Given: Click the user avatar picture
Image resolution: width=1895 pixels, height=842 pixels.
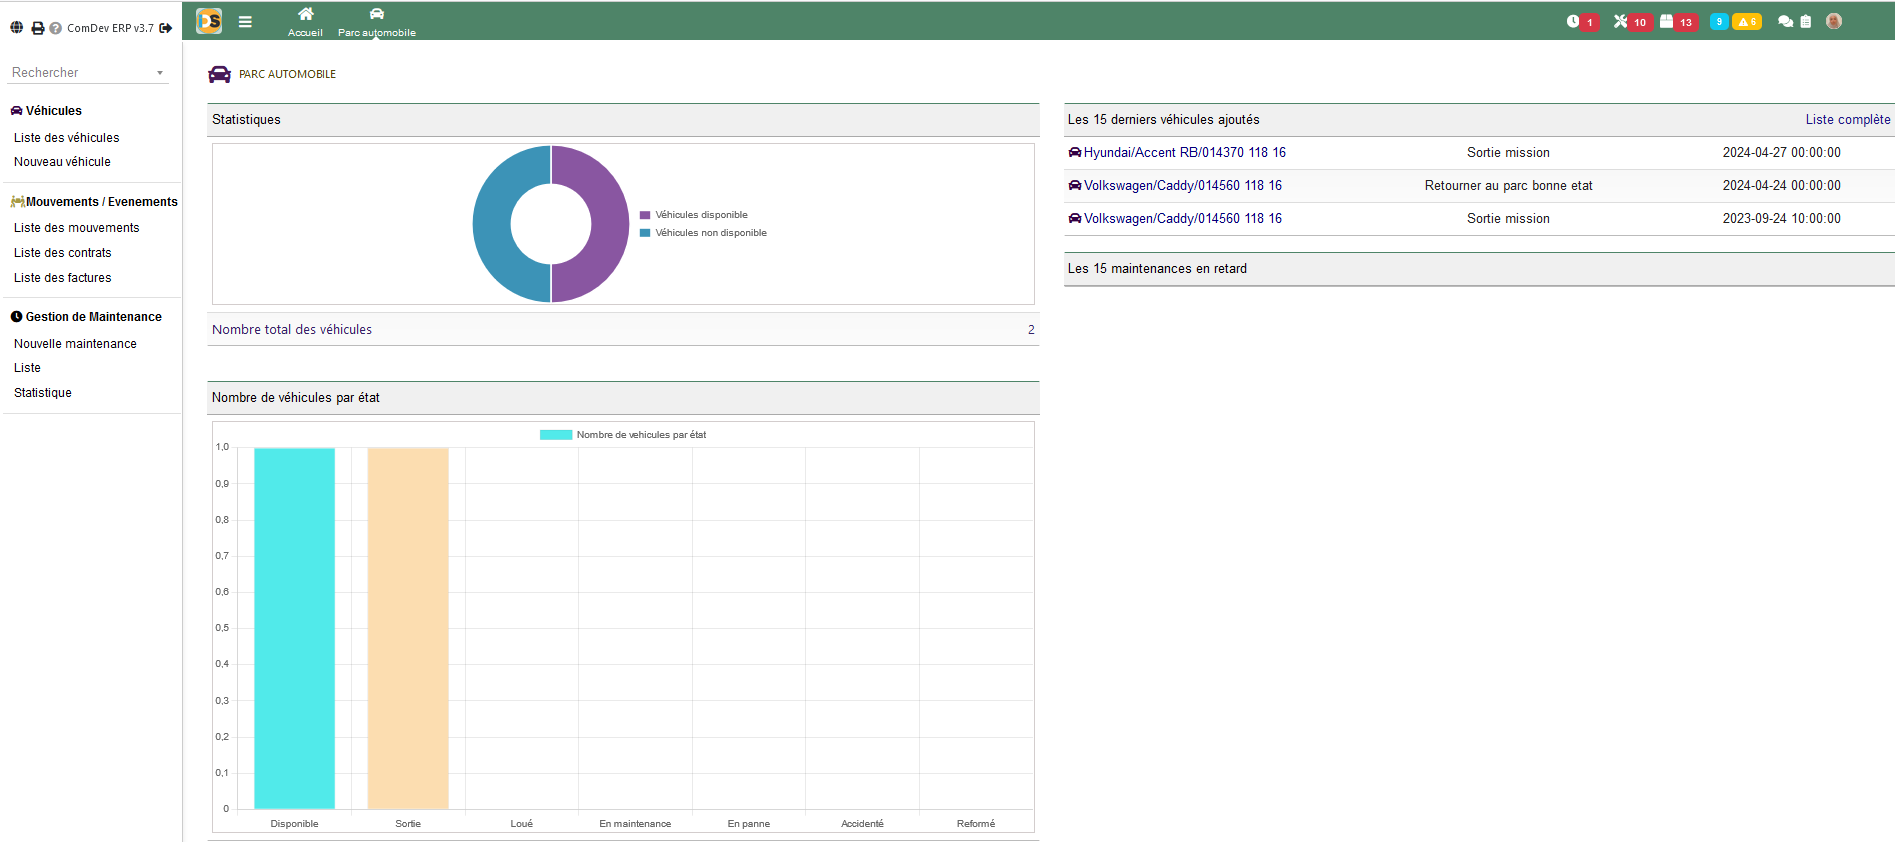Looking at the screenshot, I should (1834, 21).
